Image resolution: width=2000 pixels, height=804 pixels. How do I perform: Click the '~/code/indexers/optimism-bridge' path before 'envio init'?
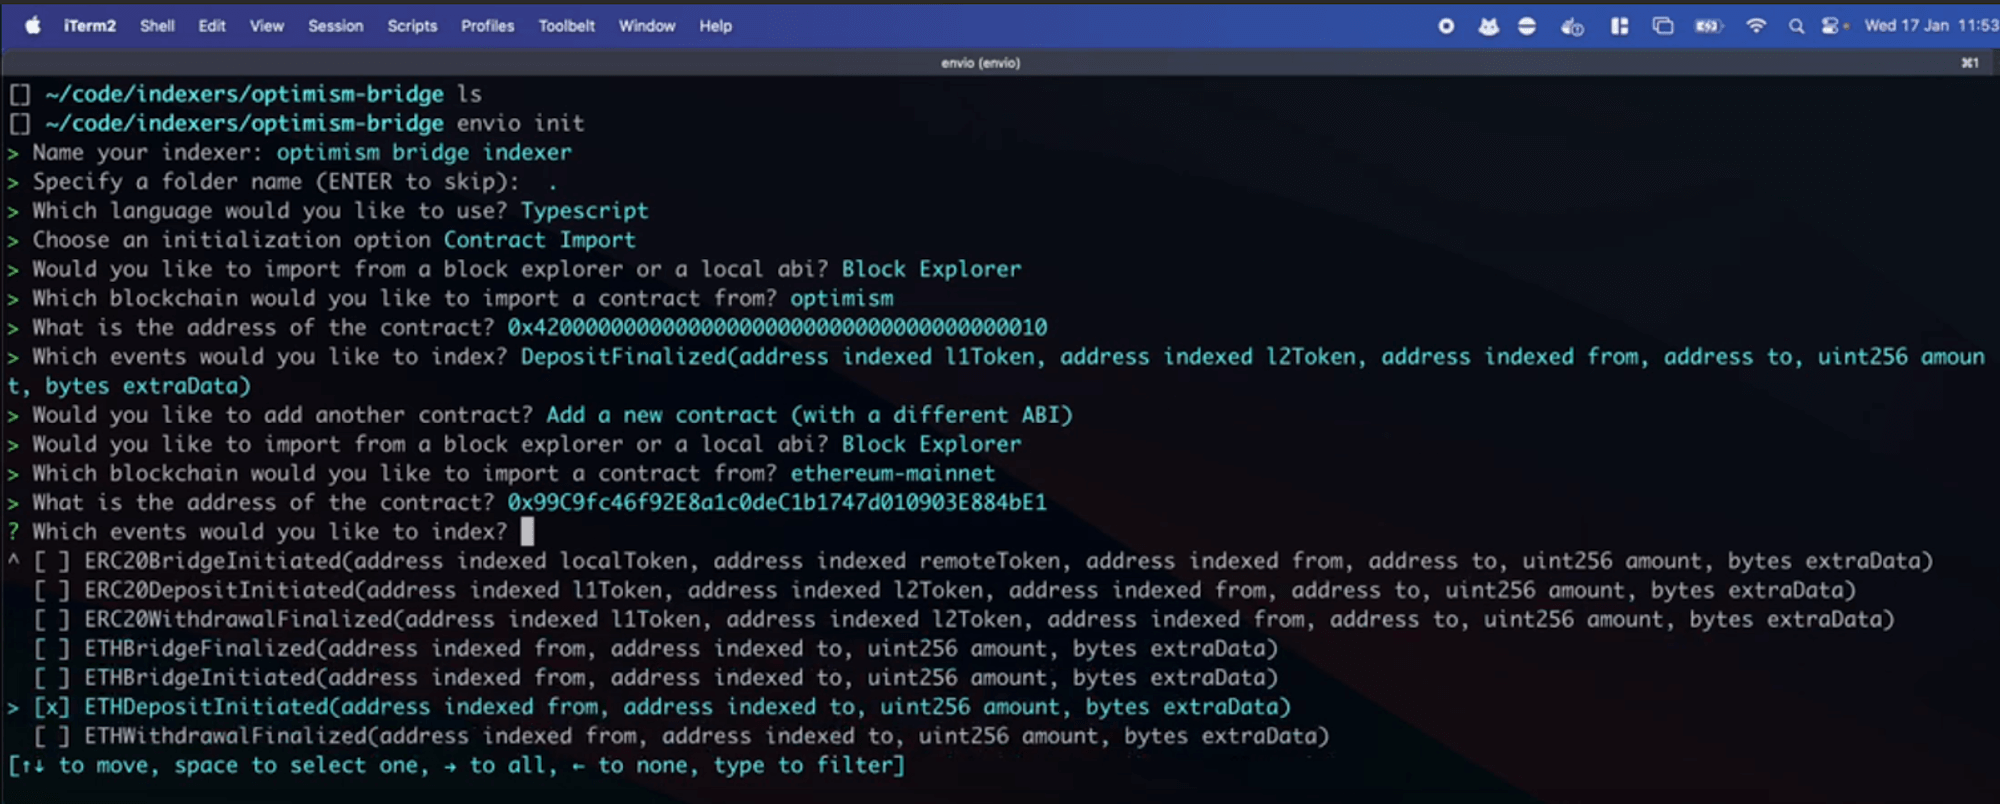click(x=244, y=124)
